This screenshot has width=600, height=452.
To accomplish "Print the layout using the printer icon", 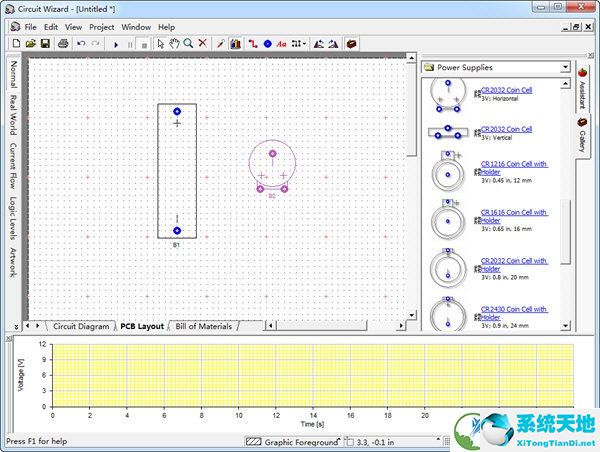I will click(64, 44).
